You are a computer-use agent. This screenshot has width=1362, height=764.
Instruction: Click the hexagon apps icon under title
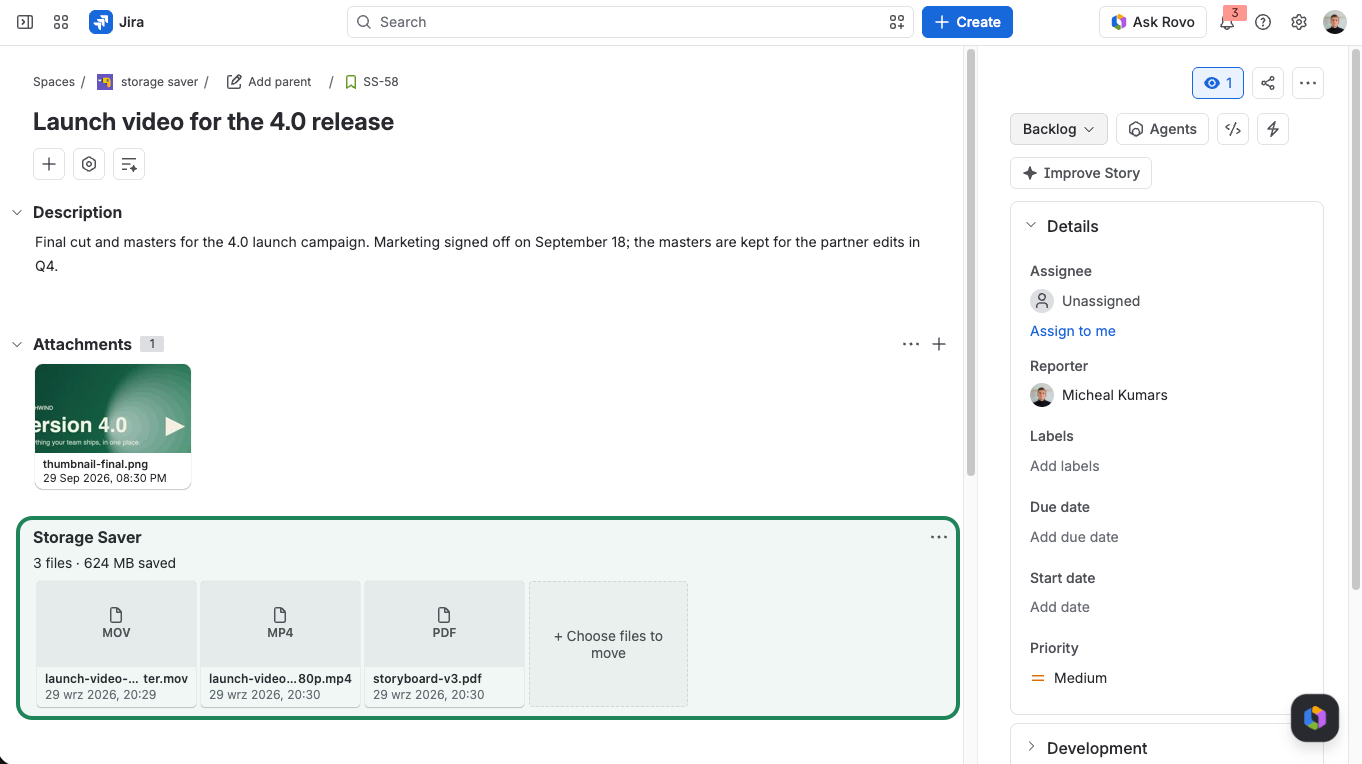point(89,164)
